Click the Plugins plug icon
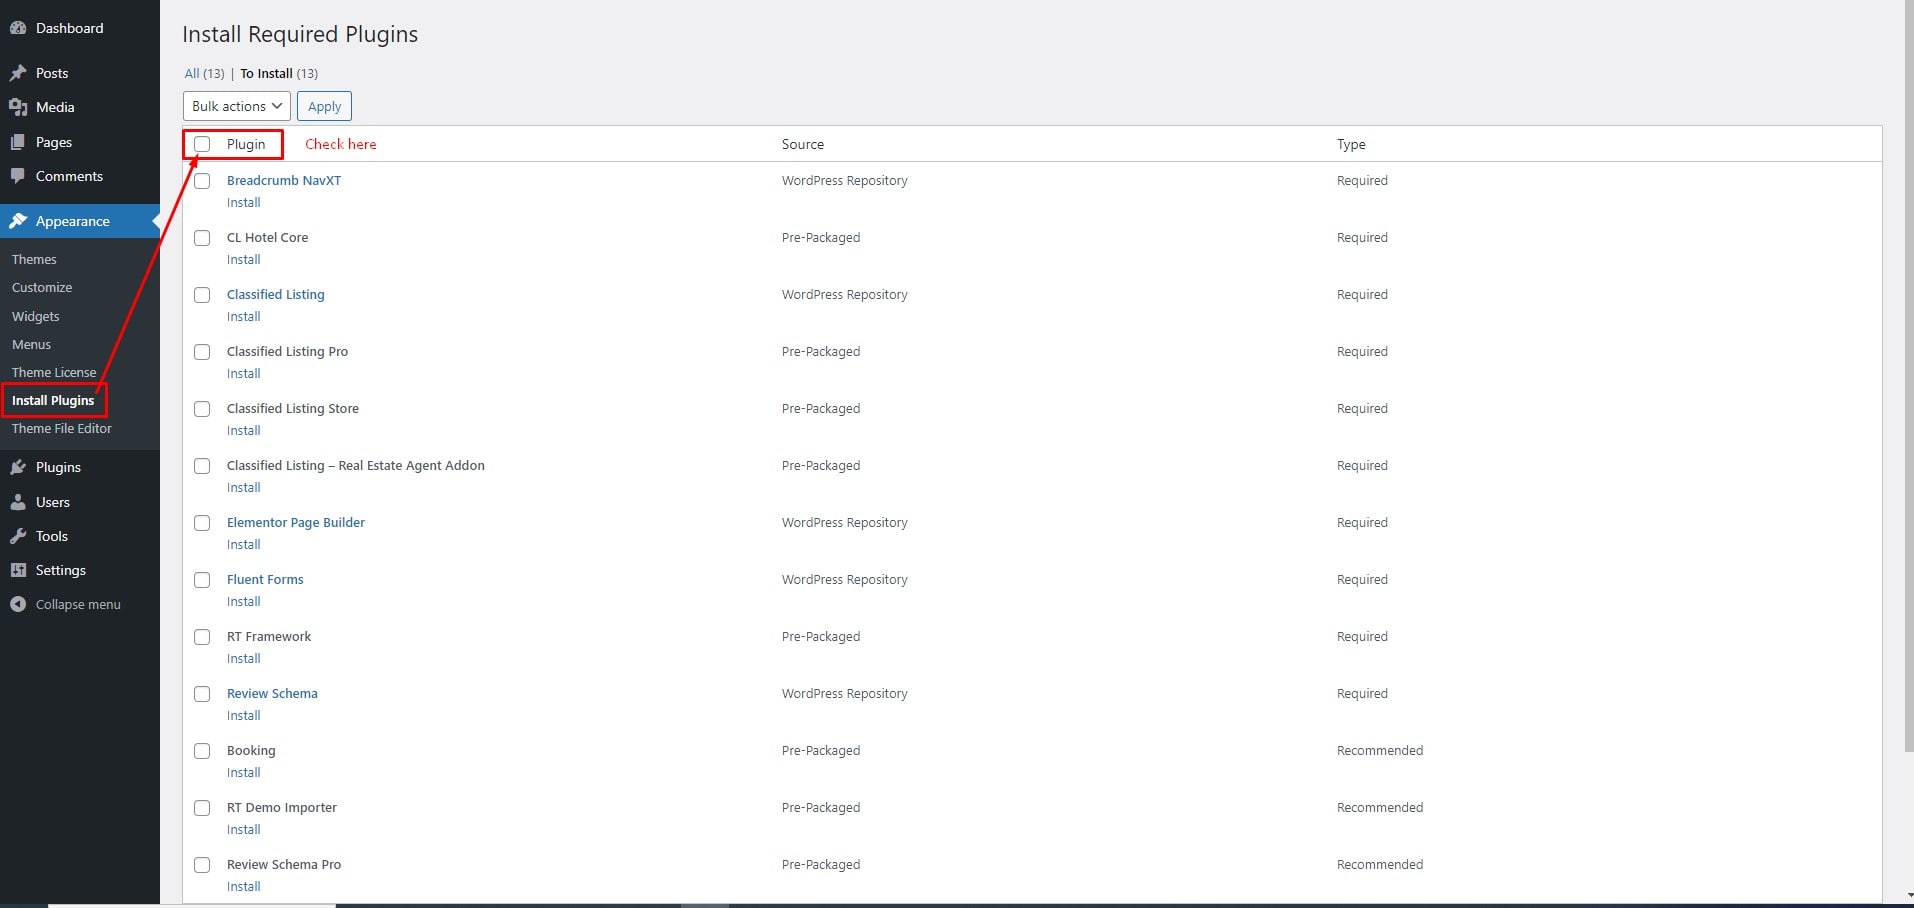1914x908 pixels. pyautogui.click(x=18, y=467)
